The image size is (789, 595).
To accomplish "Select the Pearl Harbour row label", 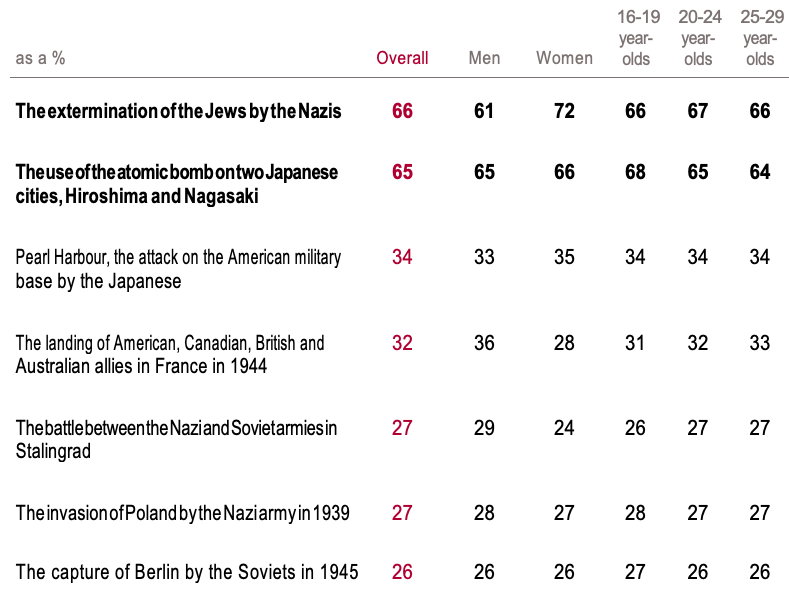I will point(178,269).
